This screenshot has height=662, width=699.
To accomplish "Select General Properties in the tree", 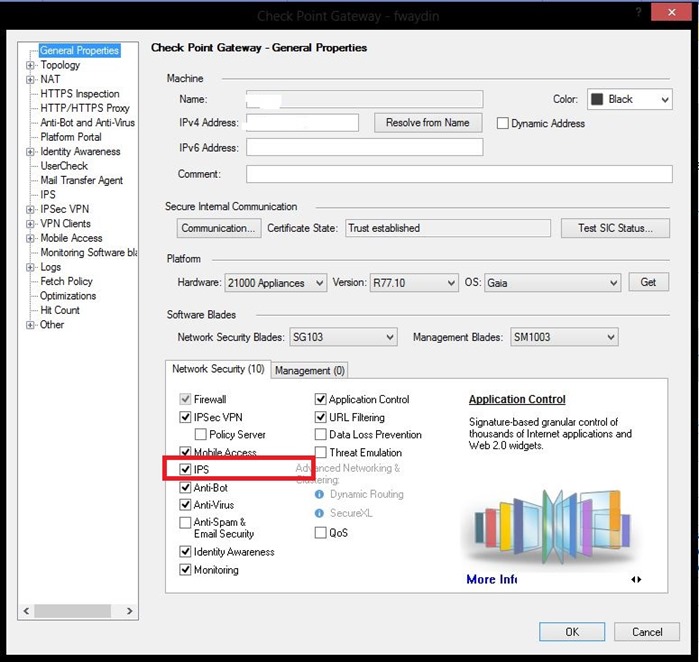I will point(79,50).
